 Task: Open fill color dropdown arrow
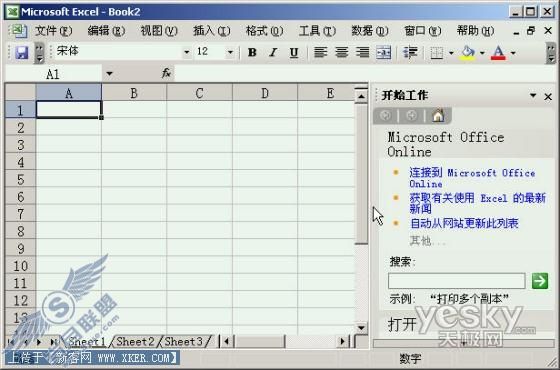point(482,53)
